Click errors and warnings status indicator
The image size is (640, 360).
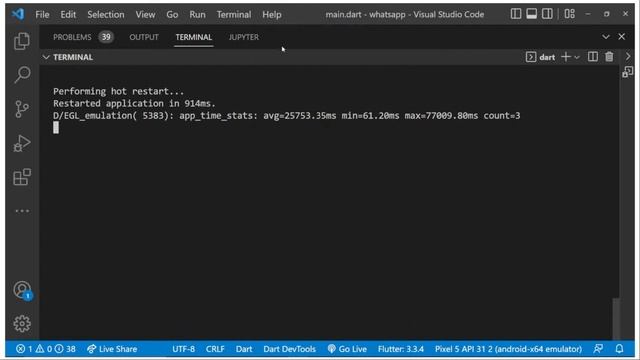click(46, 349)
